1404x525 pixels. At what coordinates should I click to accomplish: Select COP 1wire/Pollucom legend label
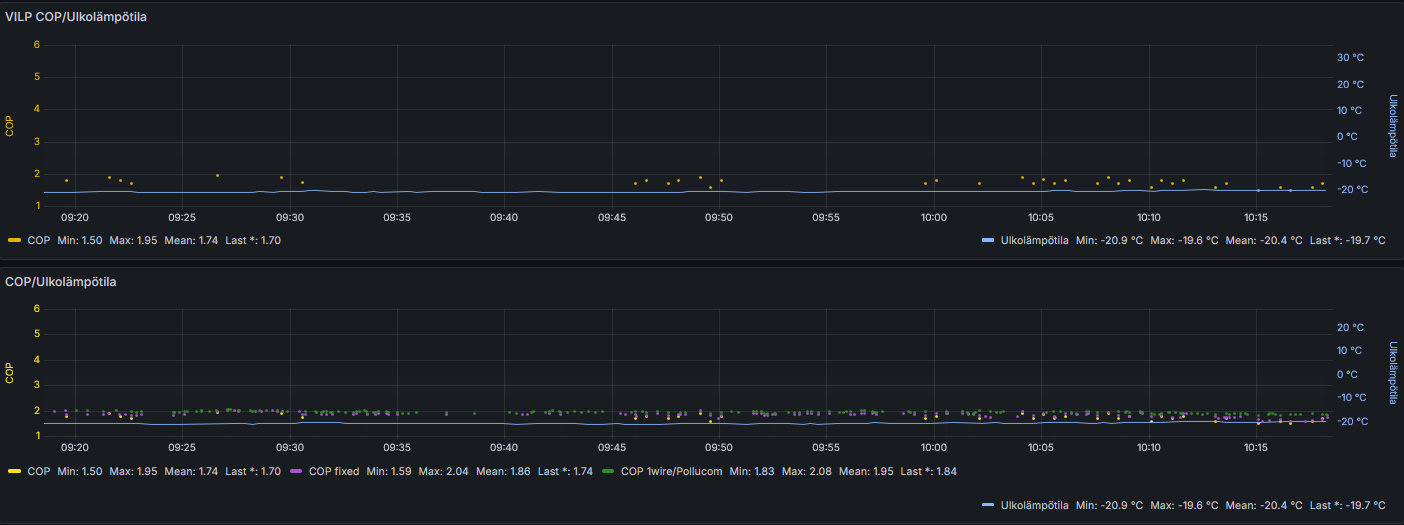coord(672,471)
